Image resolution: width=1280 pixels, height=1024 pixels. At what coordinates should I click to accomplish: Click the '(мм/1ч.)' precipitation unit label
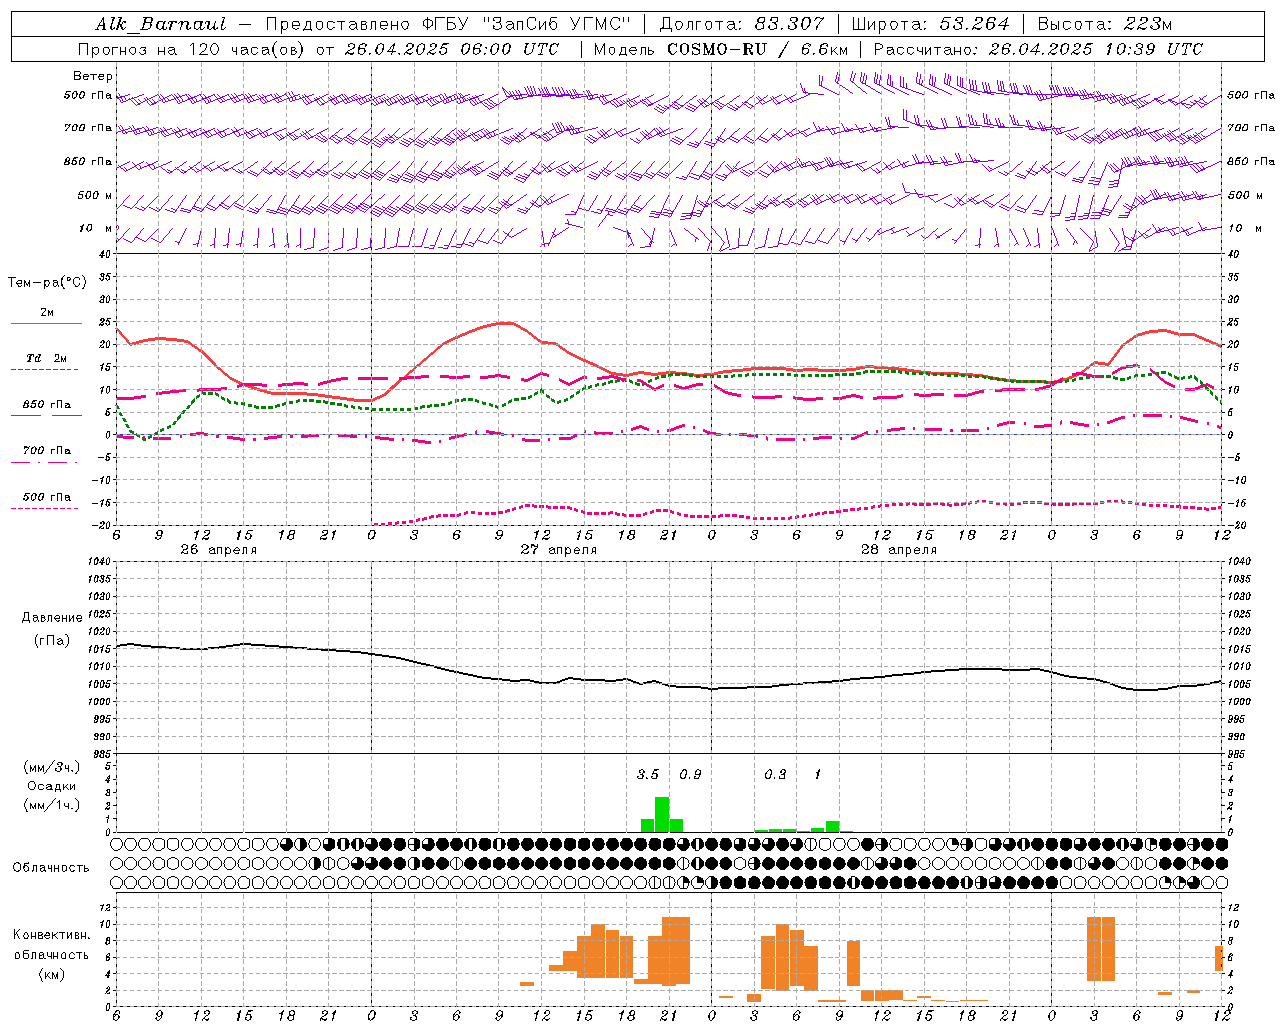point(51,805)
